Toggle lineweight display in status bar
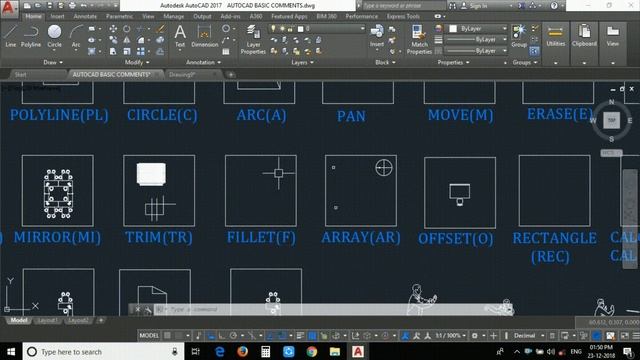 coord(300,336)
